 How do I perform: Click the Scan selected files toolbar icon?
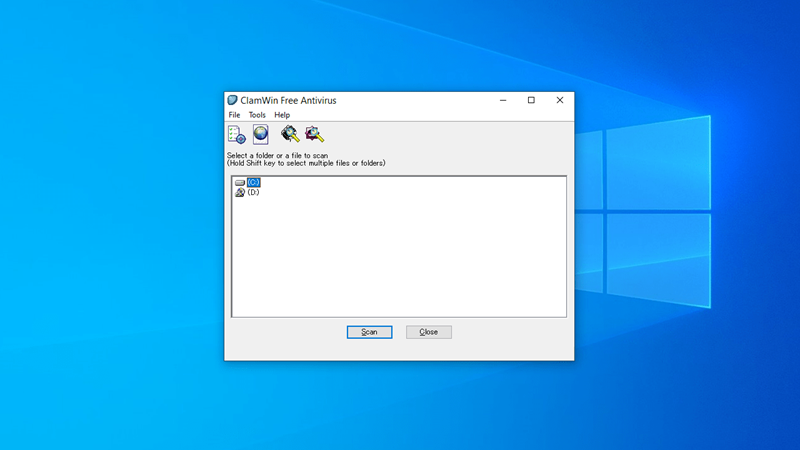coord(315,134)
